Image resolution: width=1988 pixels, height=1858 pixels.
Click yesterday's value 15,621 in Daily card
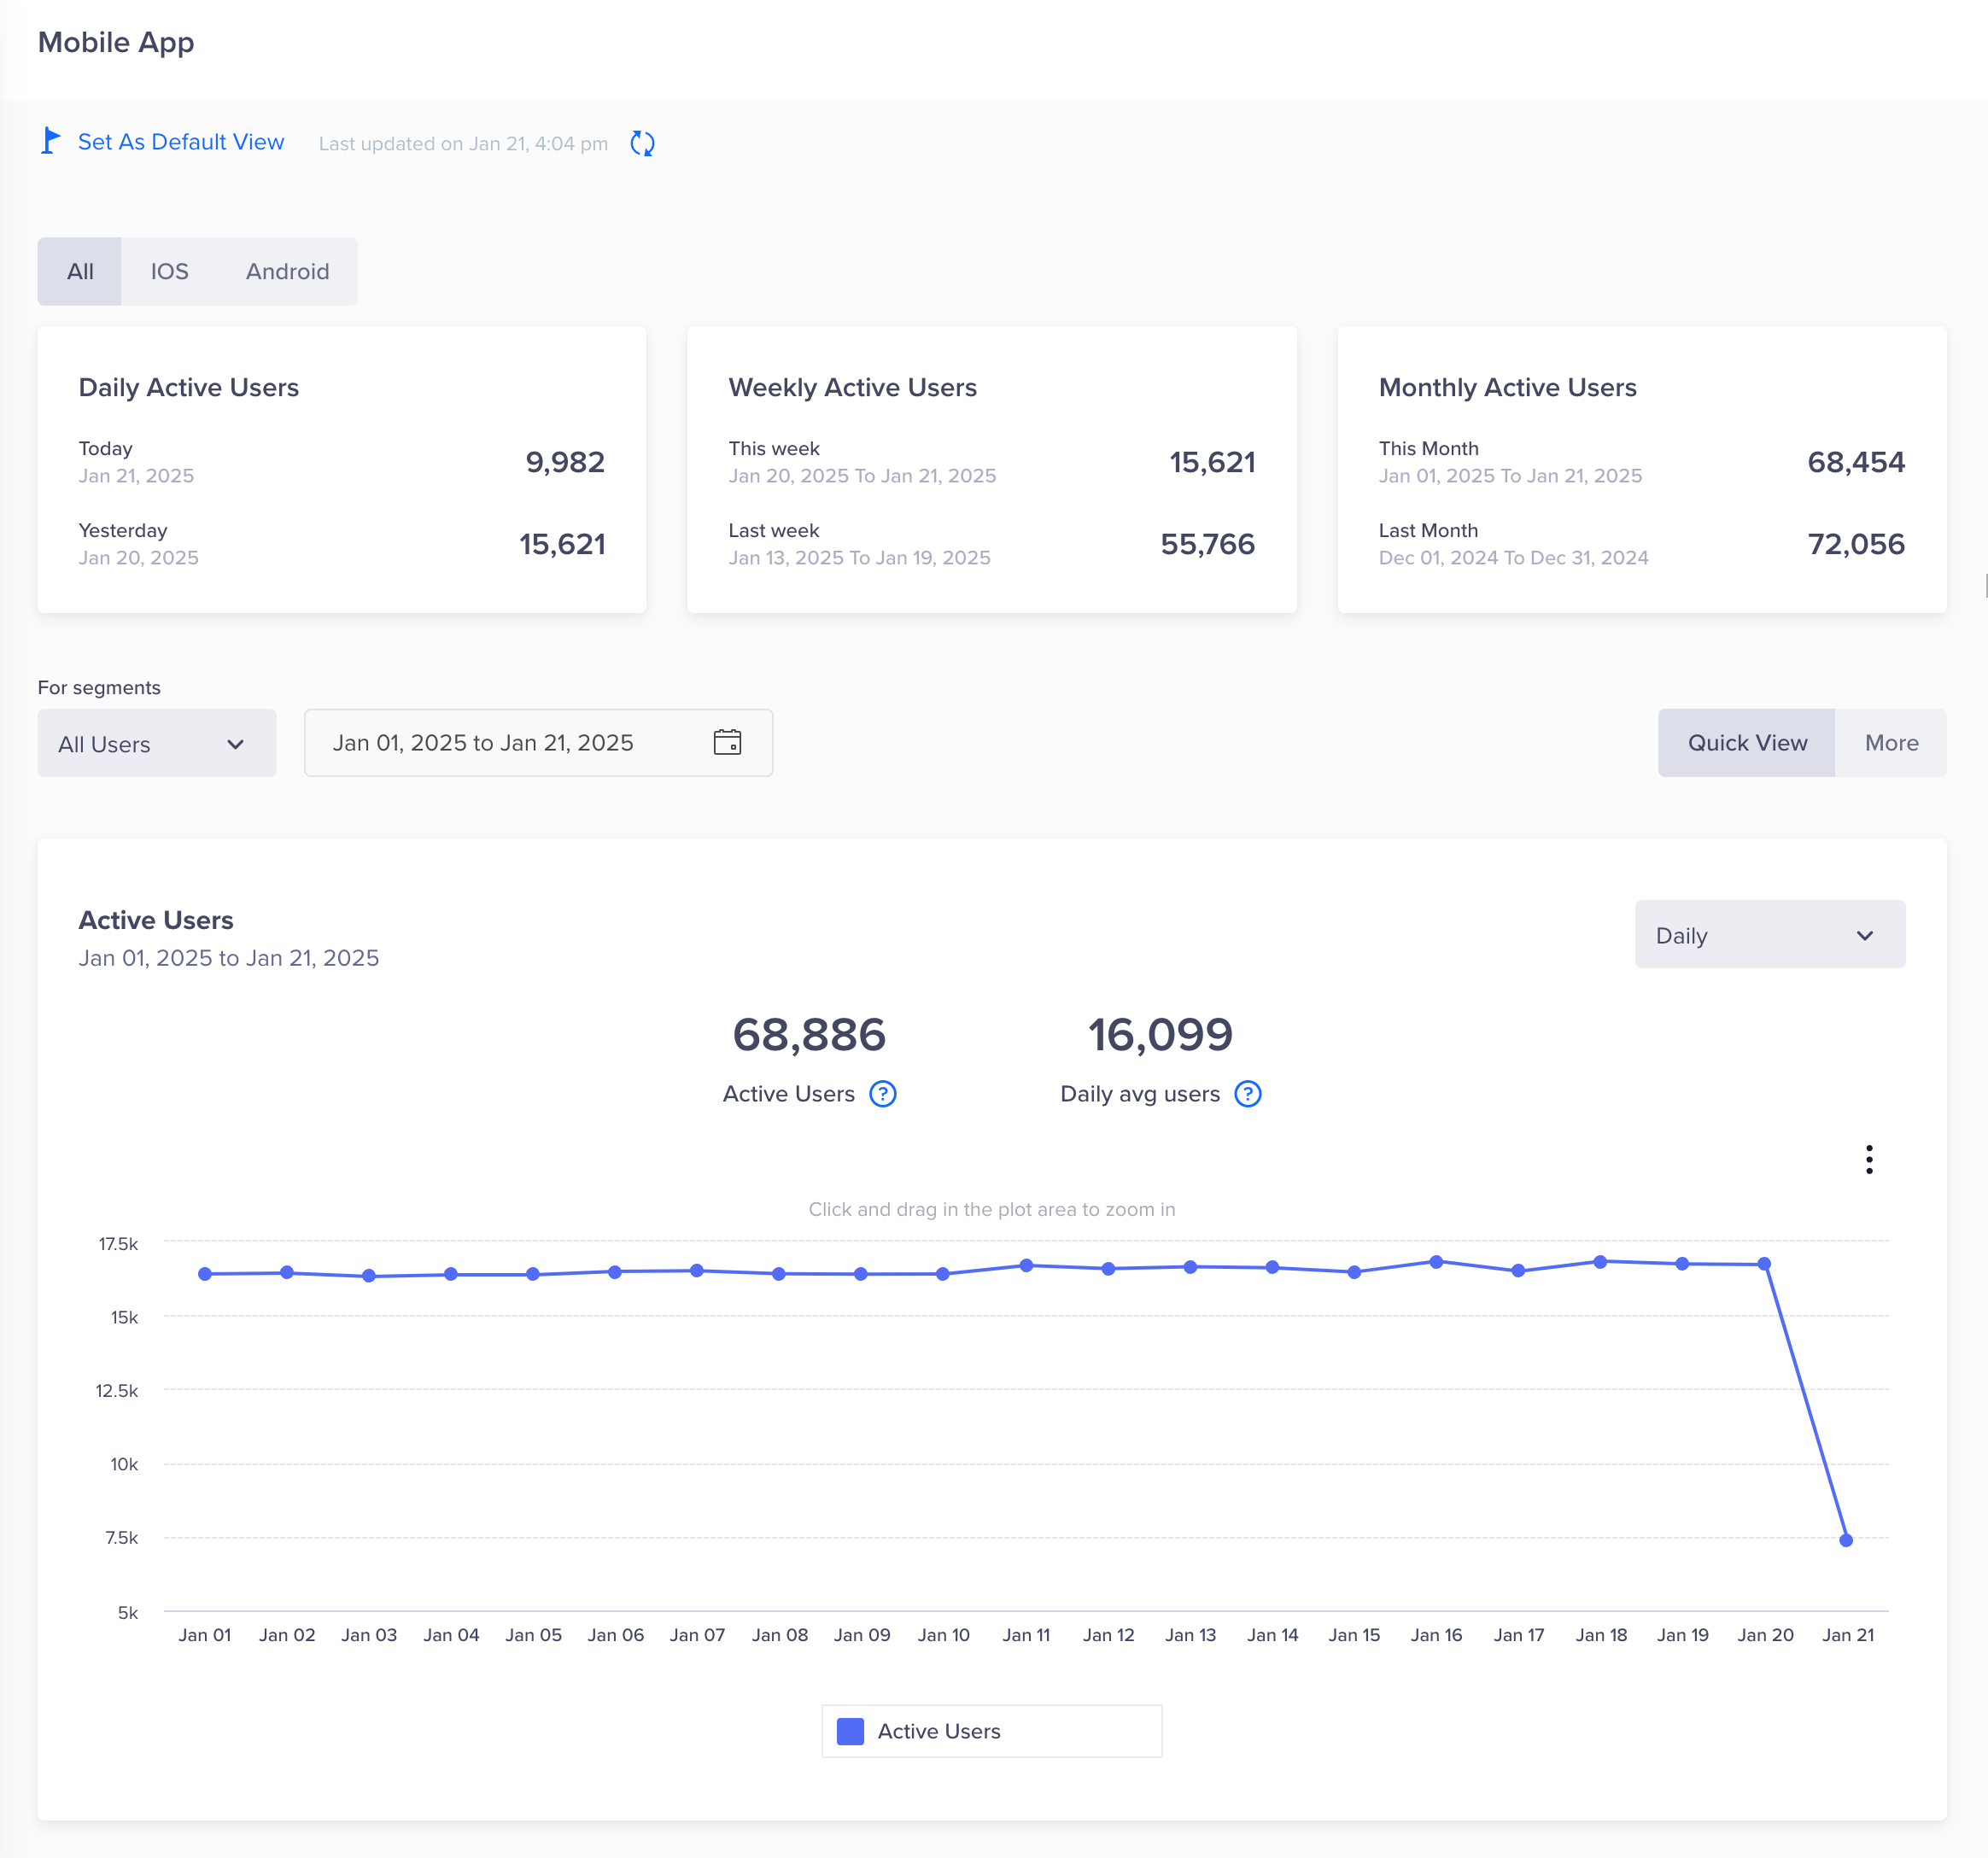coord(562,544)
